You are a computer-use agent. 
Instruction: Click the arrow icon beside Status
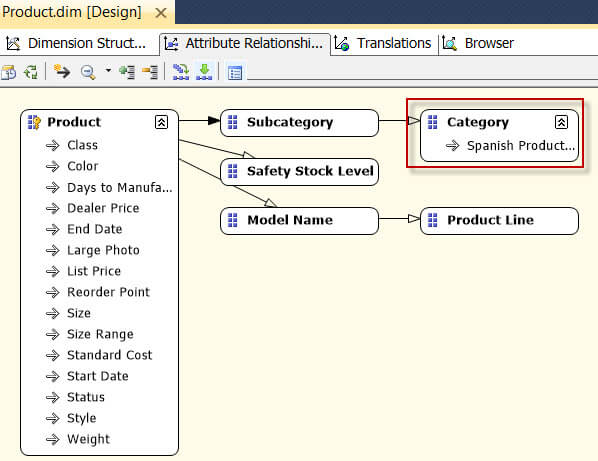pyautogui.click(x=53, y=397)
